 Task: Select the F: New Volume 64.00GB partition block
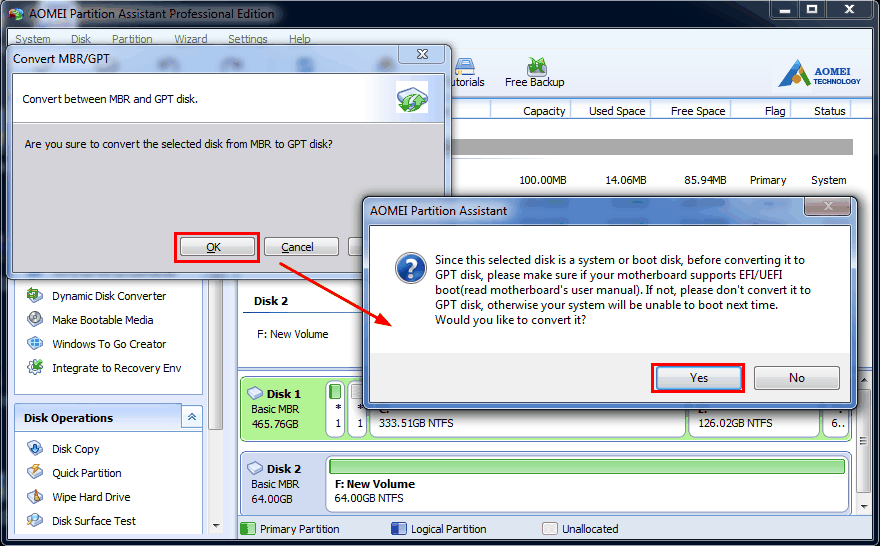pyautogui.click(x=586, y=483)
